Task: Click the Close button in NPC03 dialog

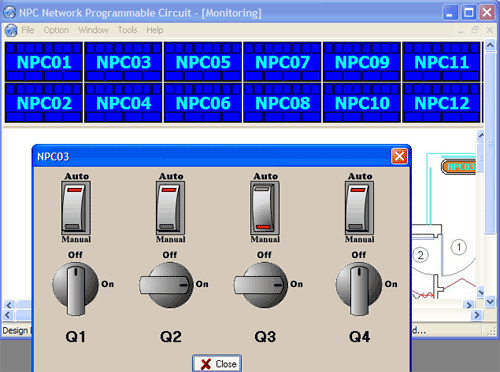Action: click(217, 363)
